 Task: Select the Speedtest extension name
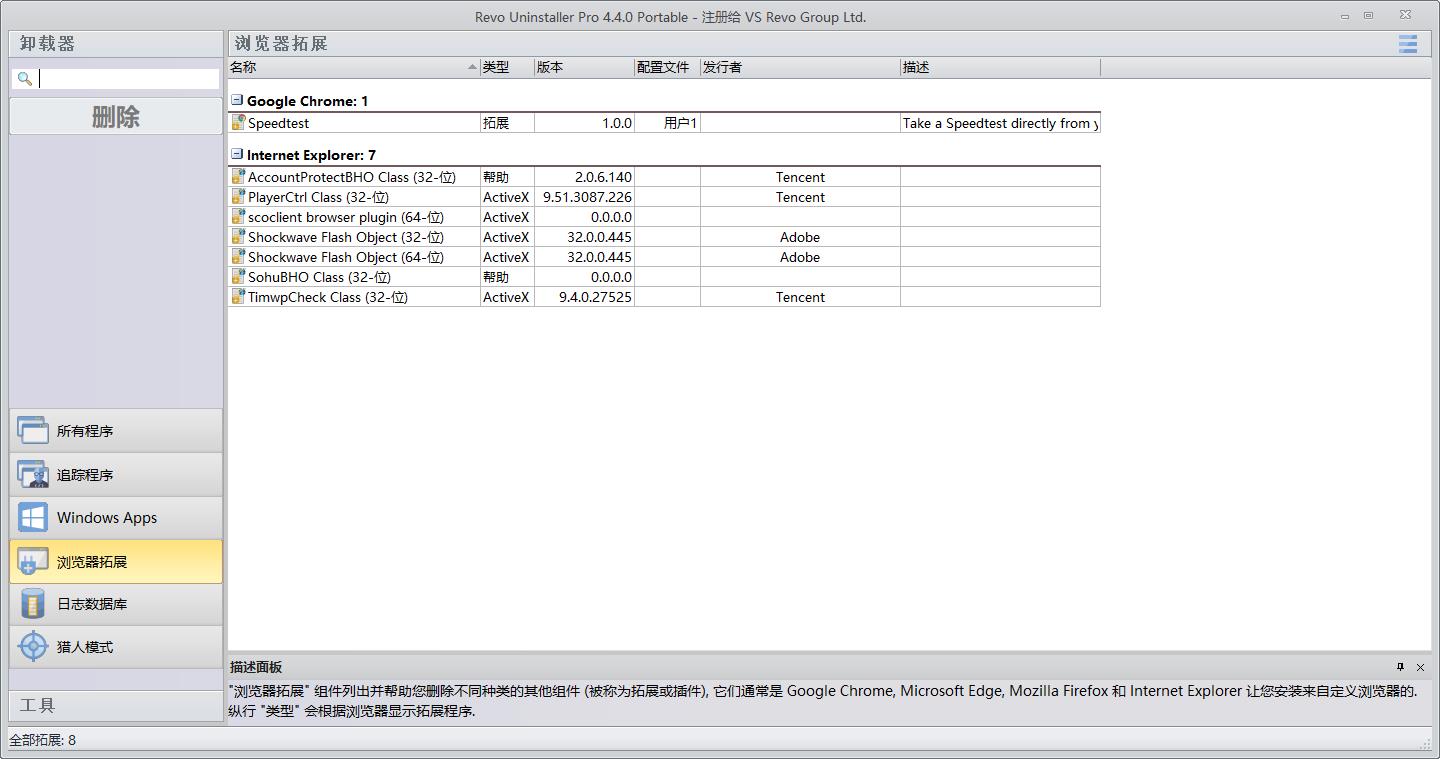278,123
